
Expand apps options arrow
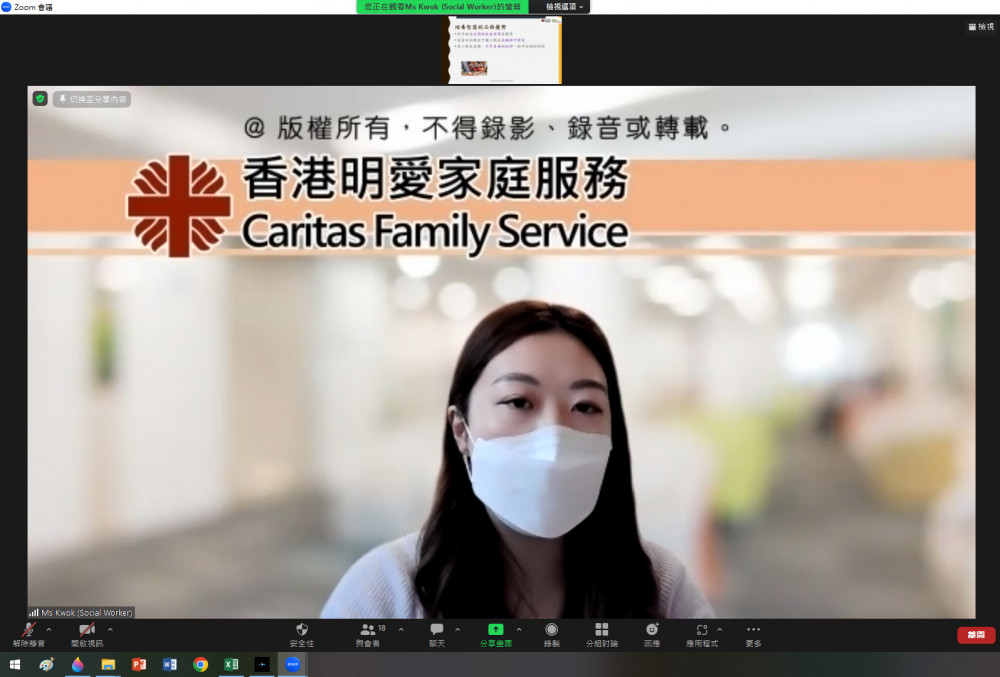(x=720, y=629)
